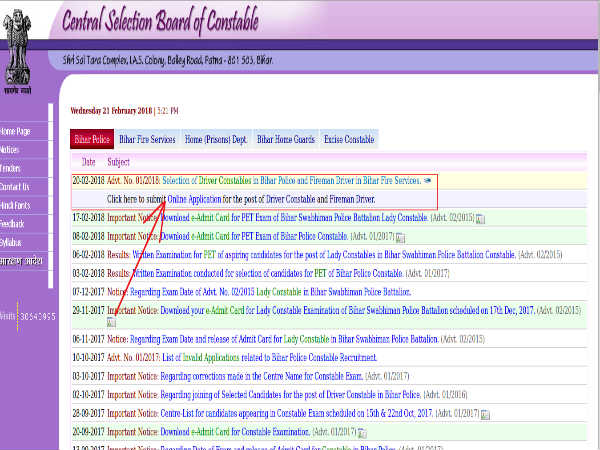Open Notices in sidebar menu
600x450 pixels.
10,150
